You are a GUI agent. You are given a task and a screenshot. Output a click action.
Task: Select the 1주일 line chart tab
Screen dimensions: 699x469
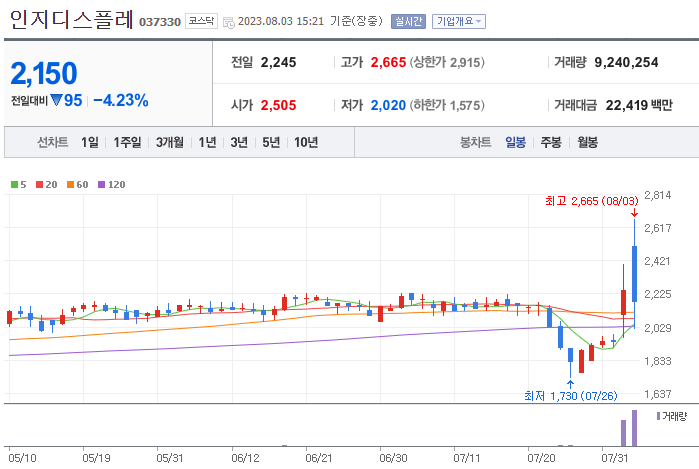(x=127, y=142)
